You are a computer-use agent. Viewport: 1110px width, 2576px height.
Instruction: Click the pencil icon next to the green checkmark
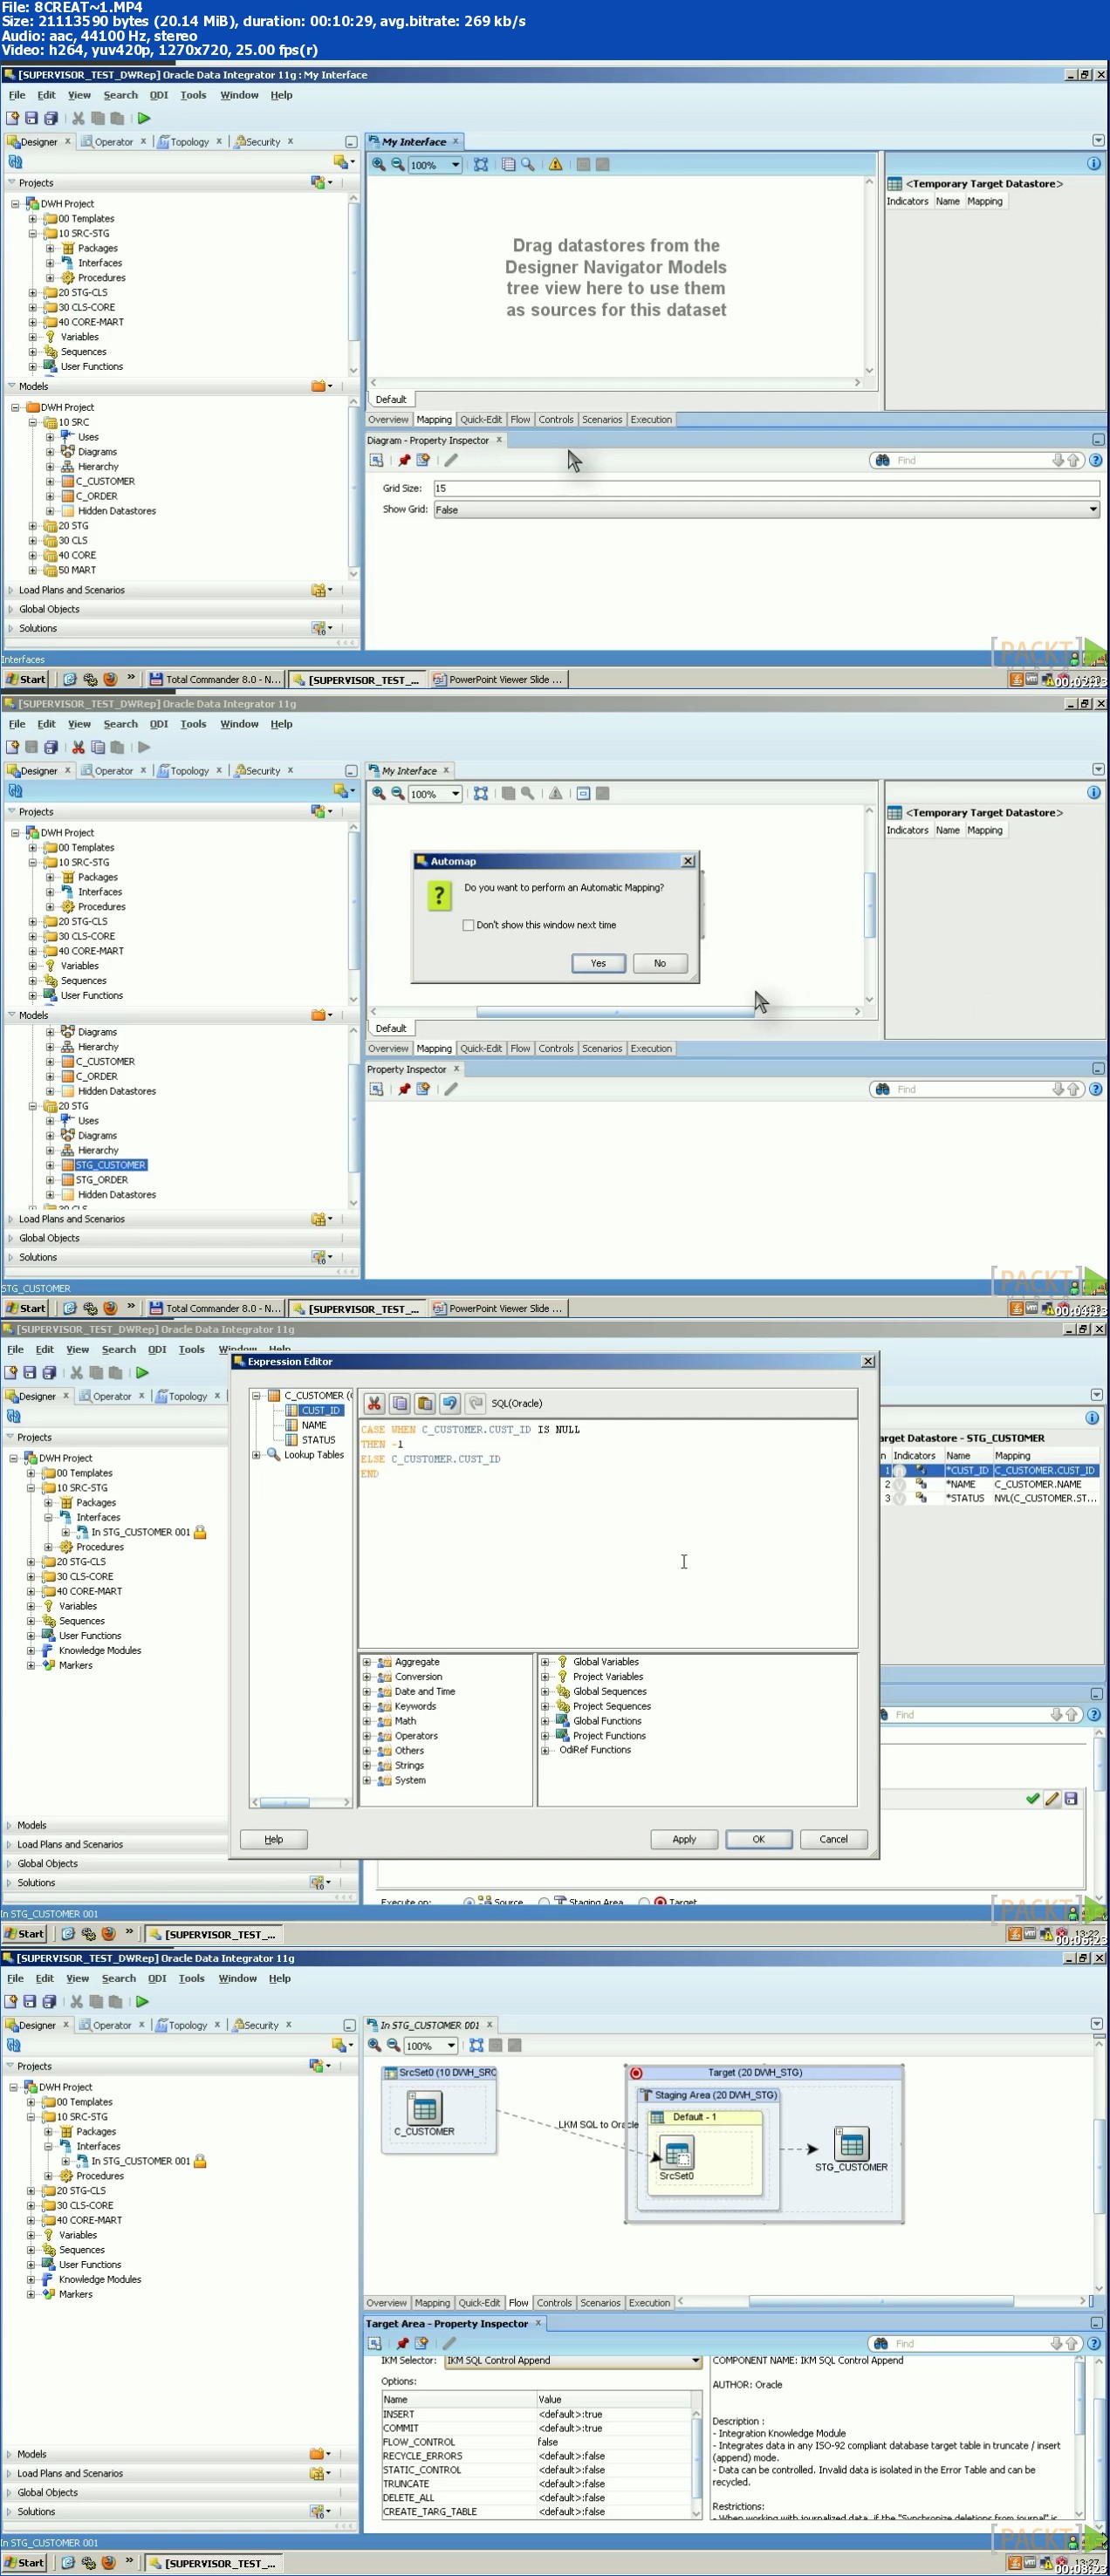click(x=1051, y=1799)
